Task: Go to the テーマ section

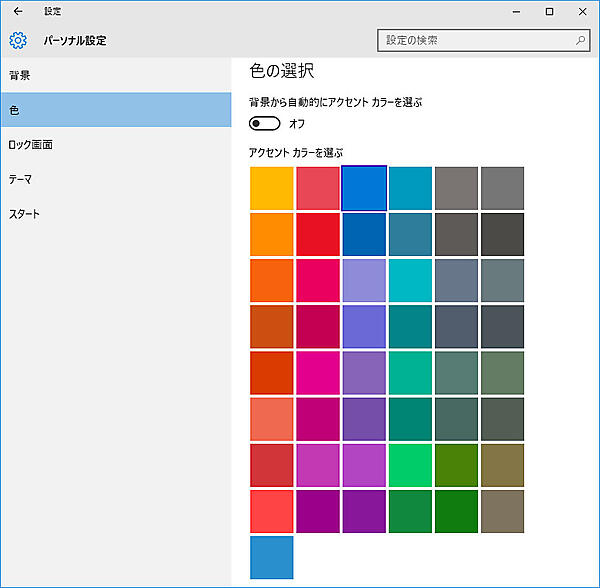Action: (20, 180)
